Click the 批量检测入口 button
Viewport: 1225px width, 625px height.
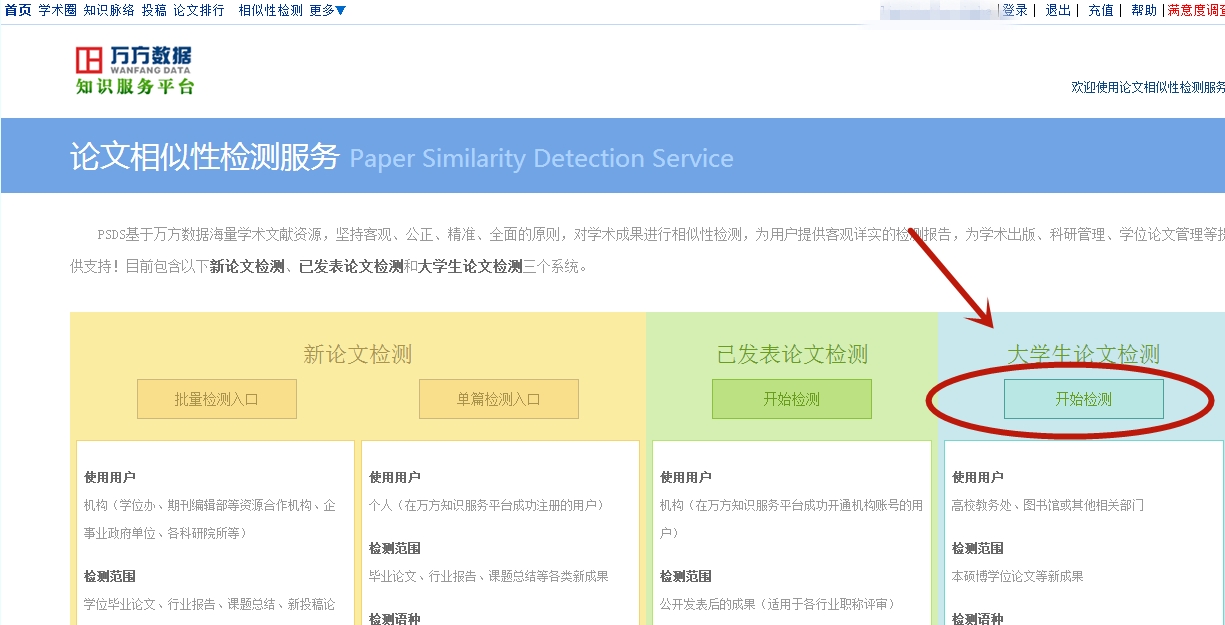pos(217,399)
